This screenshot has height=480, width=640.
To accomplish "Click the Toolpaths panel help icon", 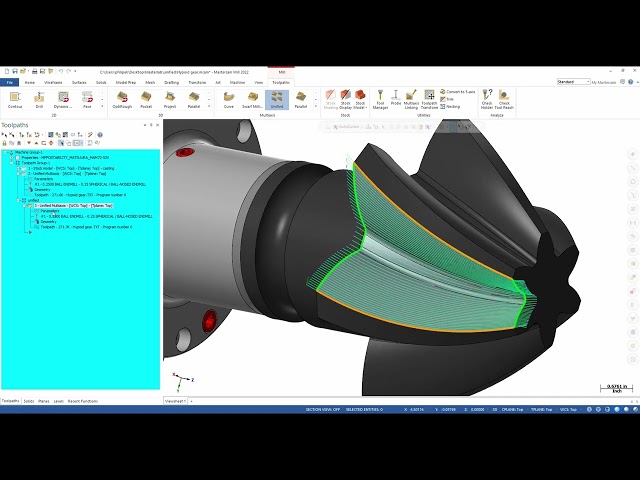I will 100,135.
